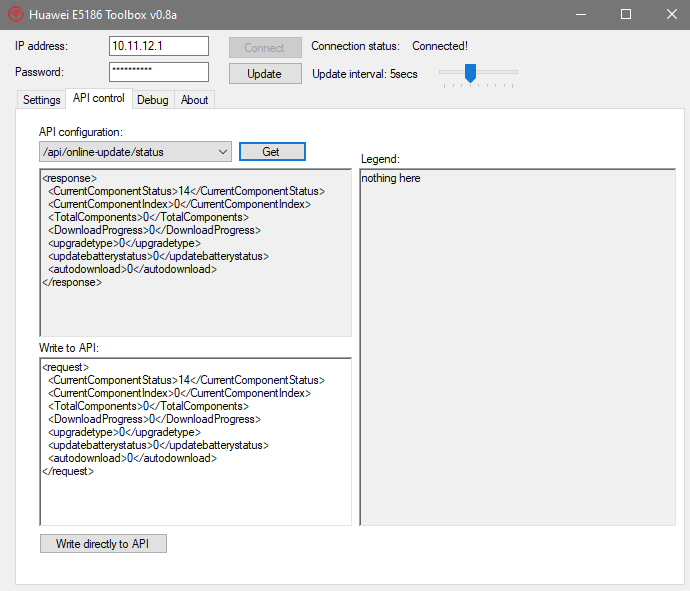
Task: Minimize the Huawei E5186 Toolbox window
Action: click(580, 14)
